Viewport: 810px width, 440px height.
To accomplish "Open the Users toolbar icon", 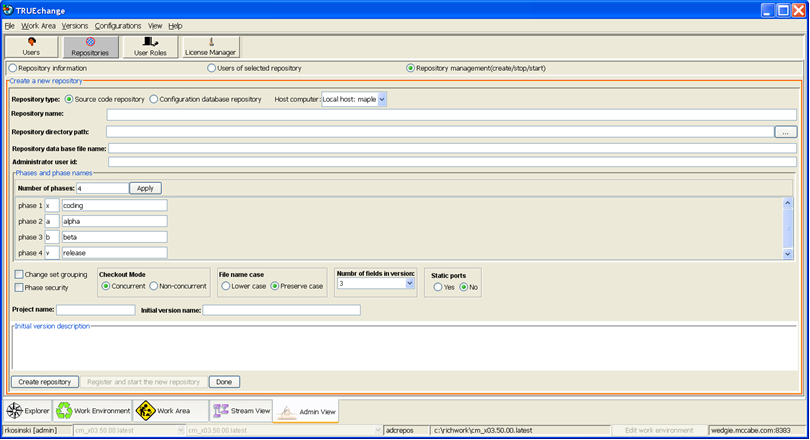I will coord(31,46).
